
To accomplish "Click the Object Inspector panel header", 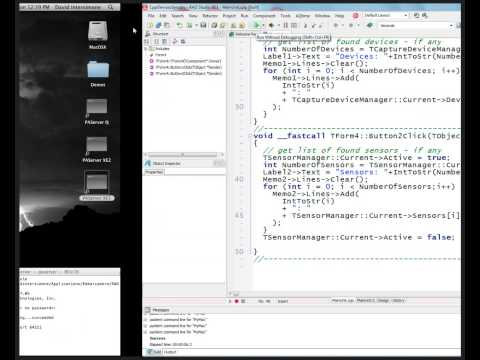I will point(184,163).
